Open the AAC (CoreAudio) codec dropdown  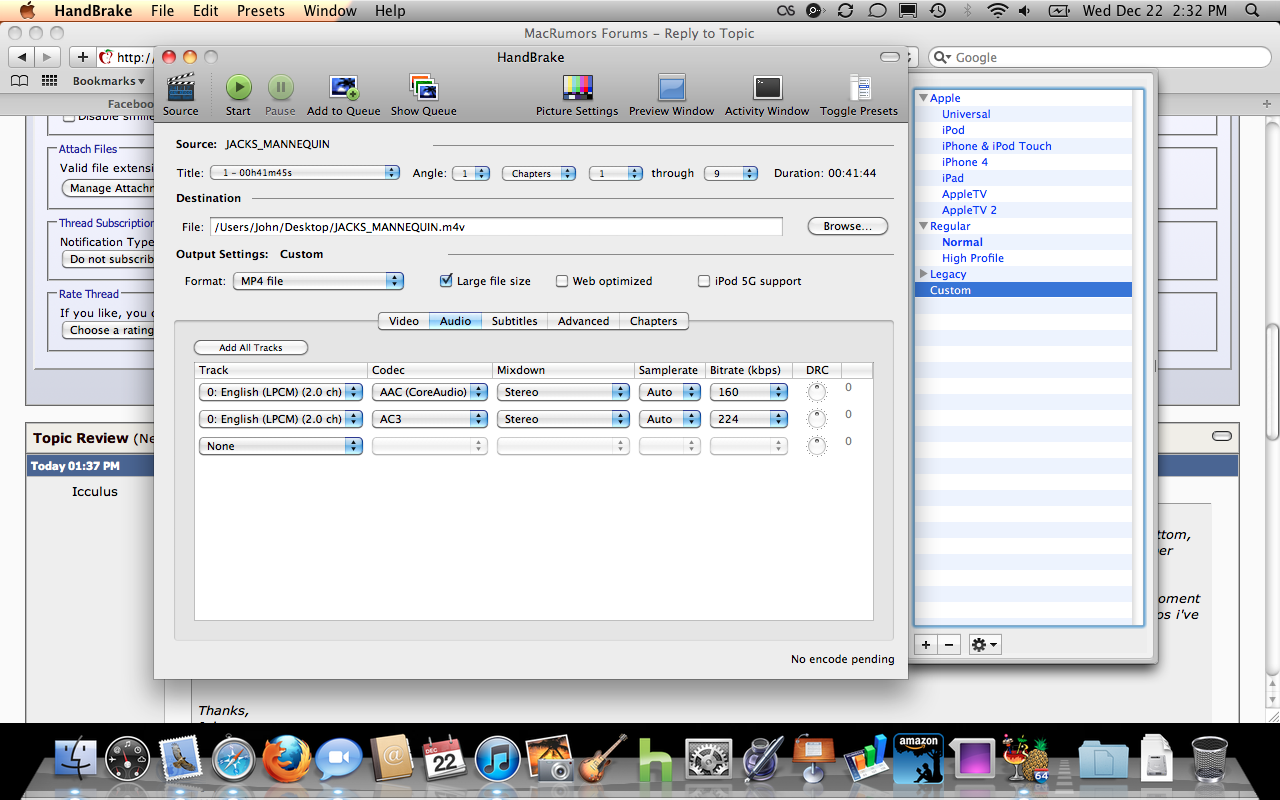430,392
